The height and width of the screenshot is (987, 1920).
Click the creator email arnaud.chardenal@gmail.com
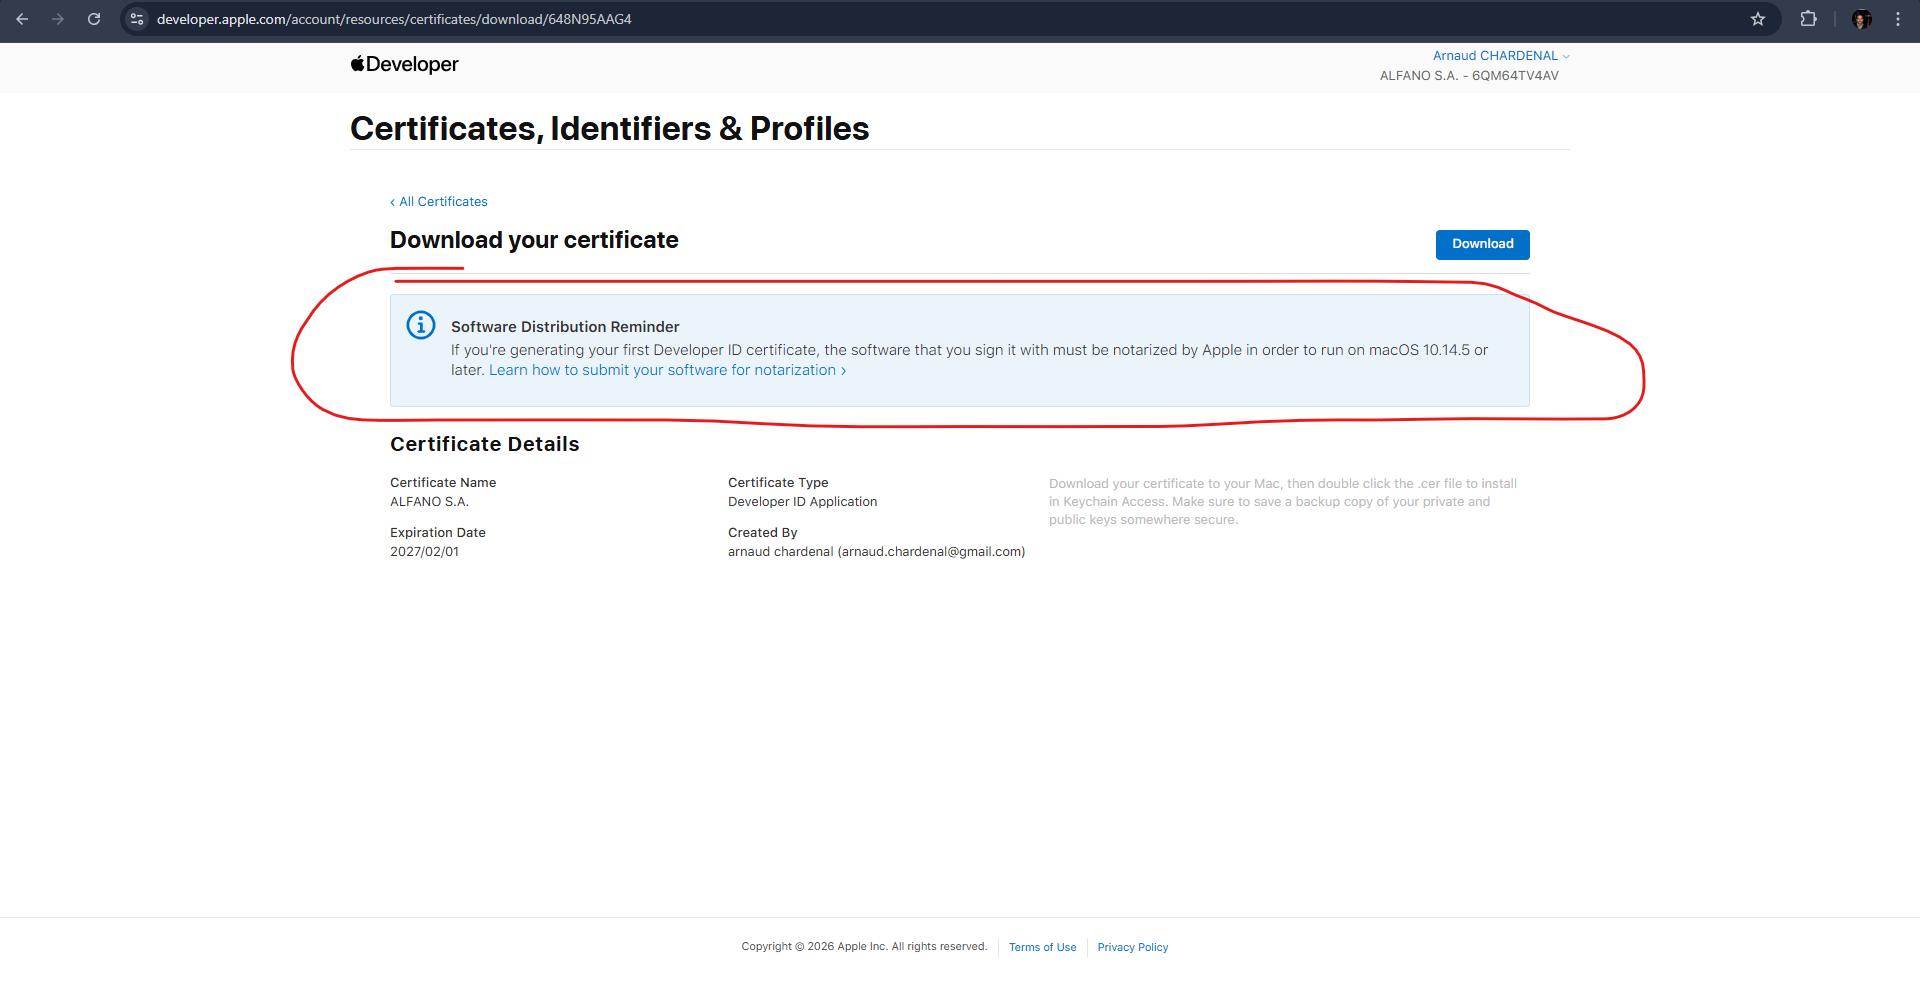pos(931,552)
